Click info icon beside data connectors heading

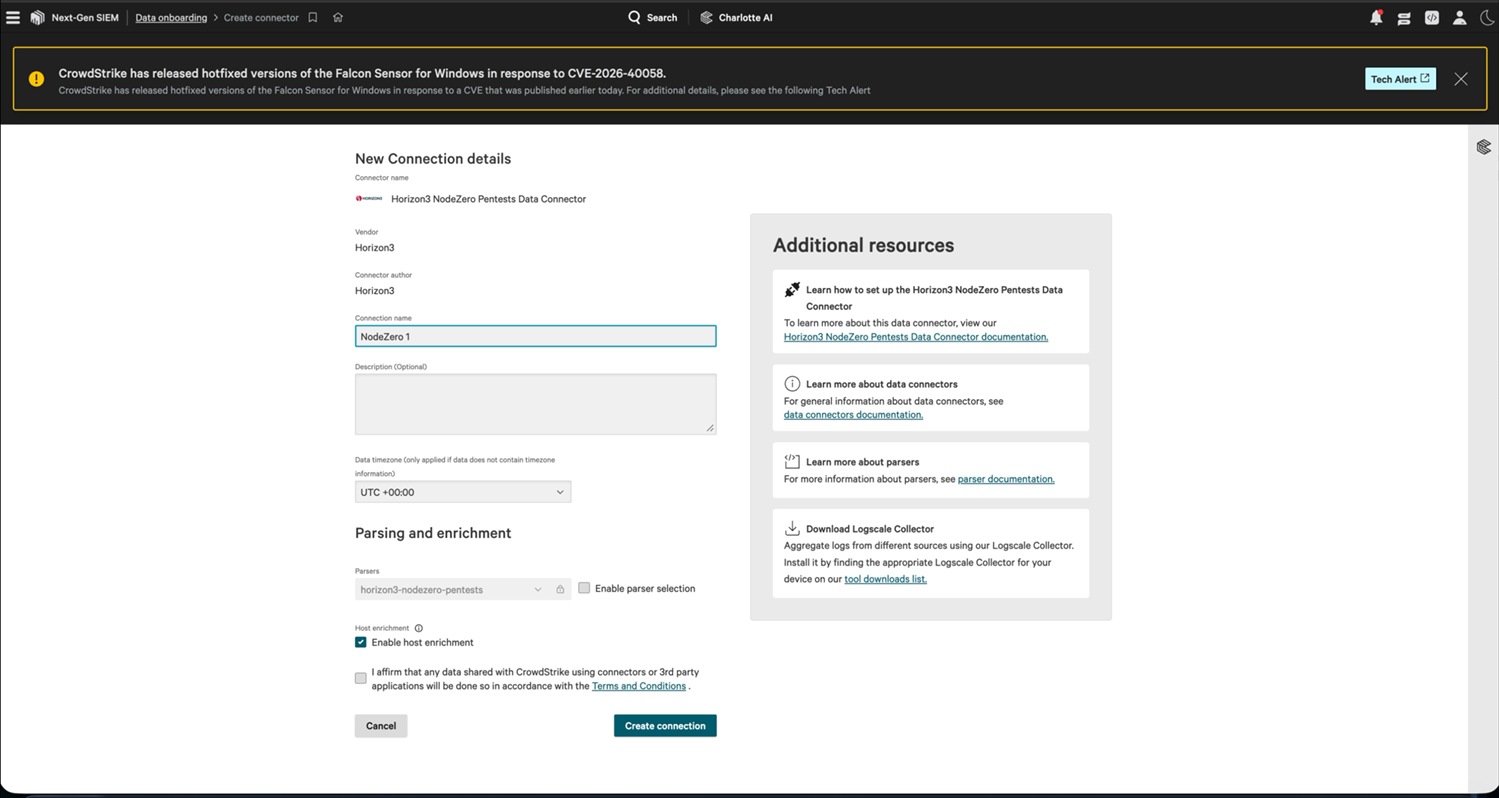click(x=792, y=384)
